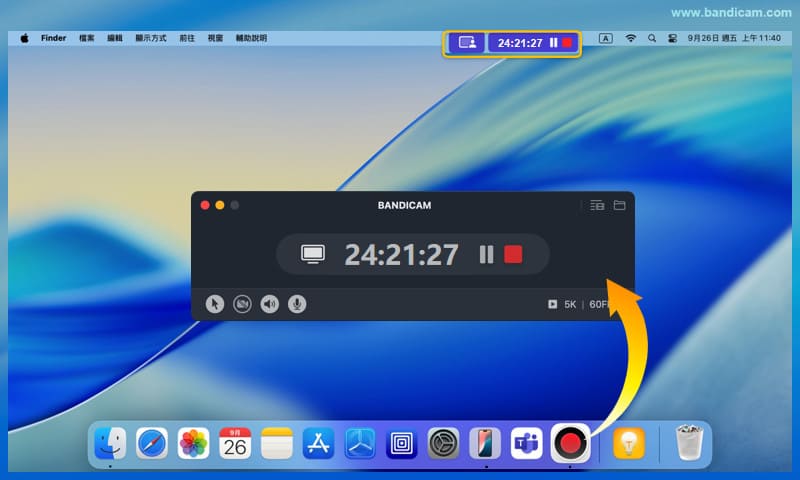The width and height of the screenshot is (800, 480).
Task: Click the 5K video resolution setting
Action: point(570,305)
